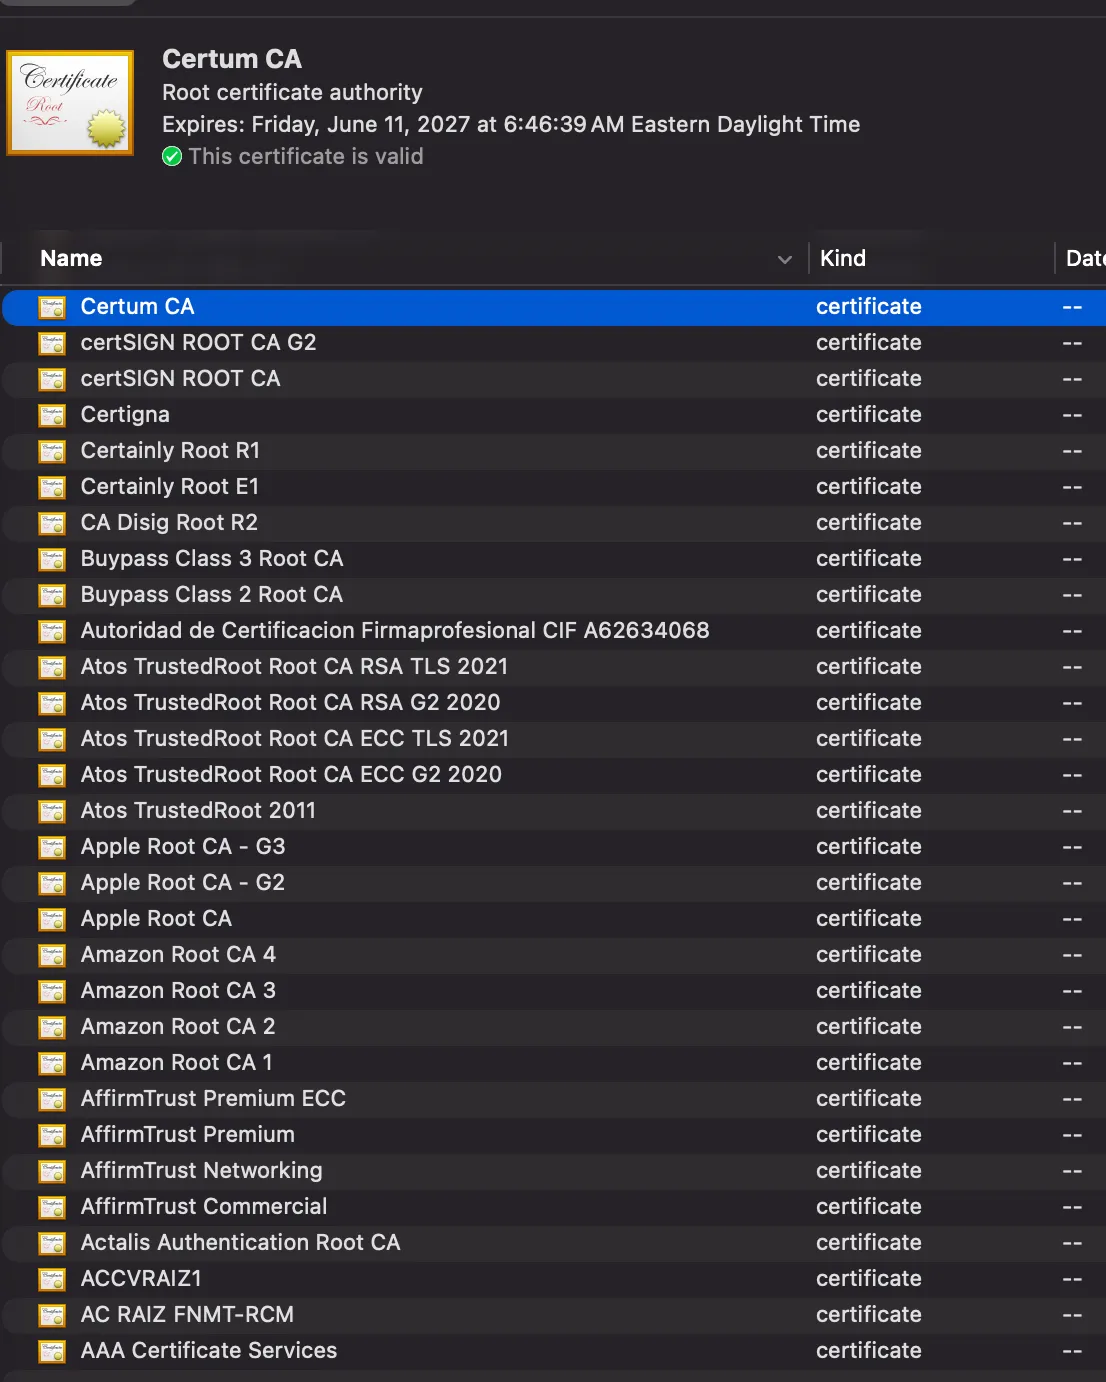1106x1382 pixels.
Task: Select the Certainly Root E1 icon
Action: point(52,487)
